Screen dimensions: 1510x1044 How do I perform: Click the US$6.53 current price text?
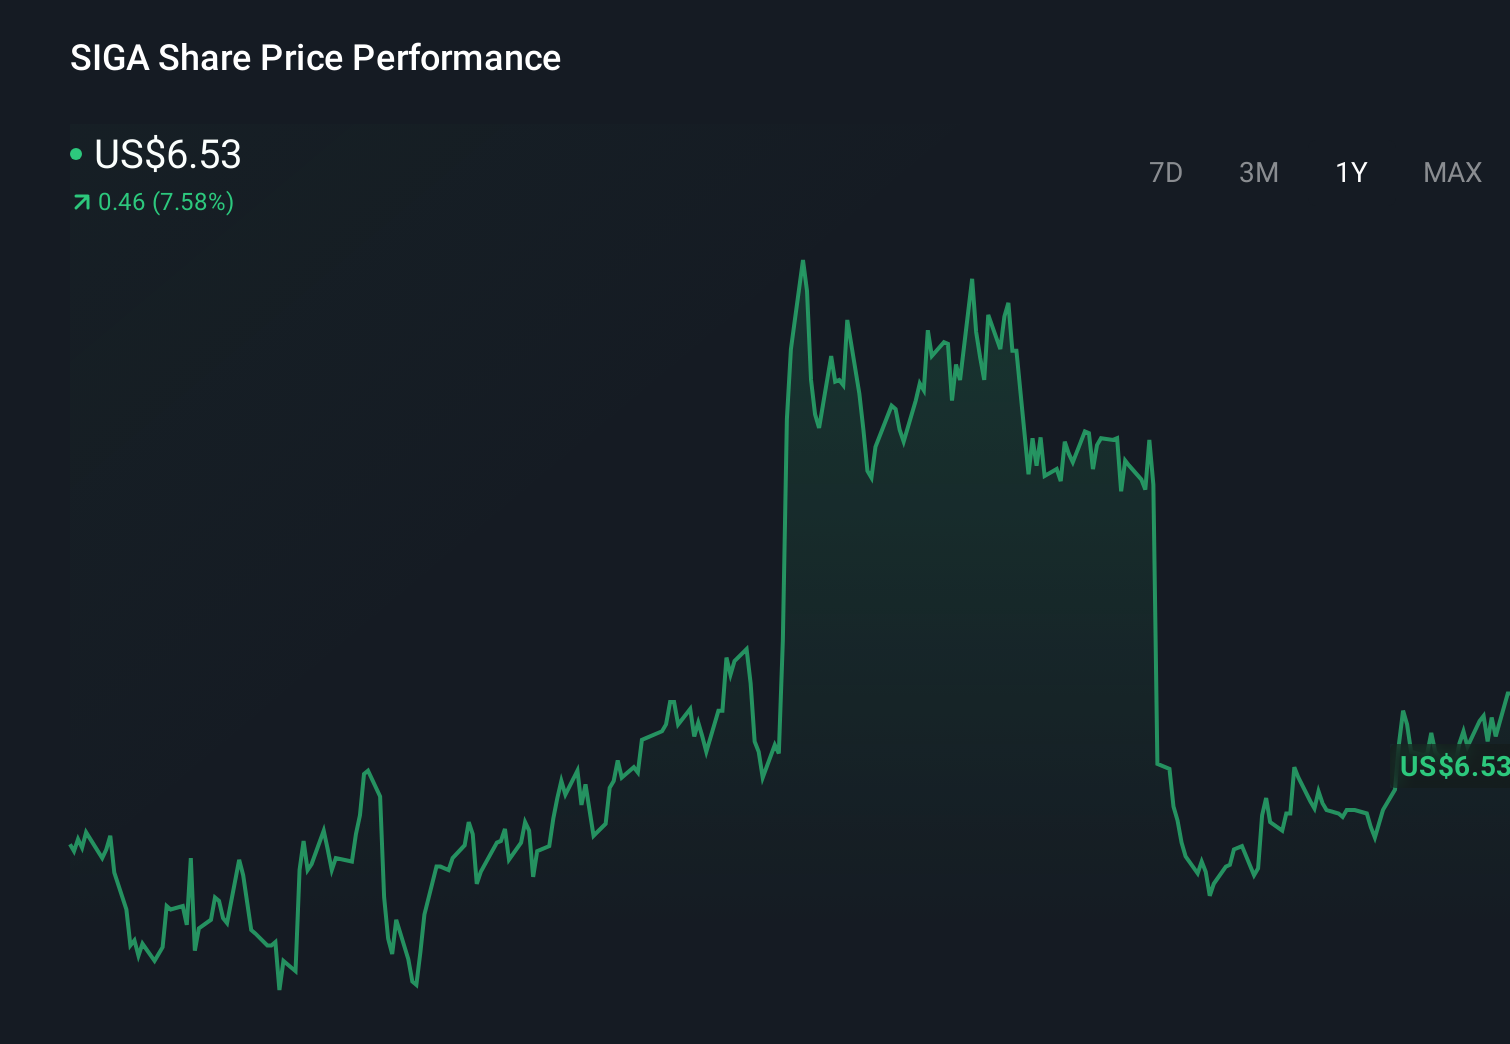pos(166,153)
